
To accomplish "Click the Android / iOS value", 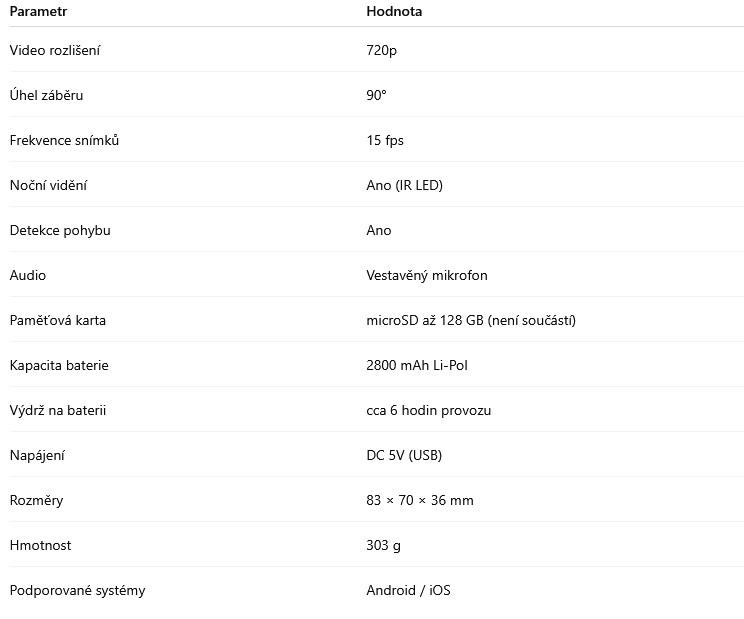I will click(x=408, y=591).
